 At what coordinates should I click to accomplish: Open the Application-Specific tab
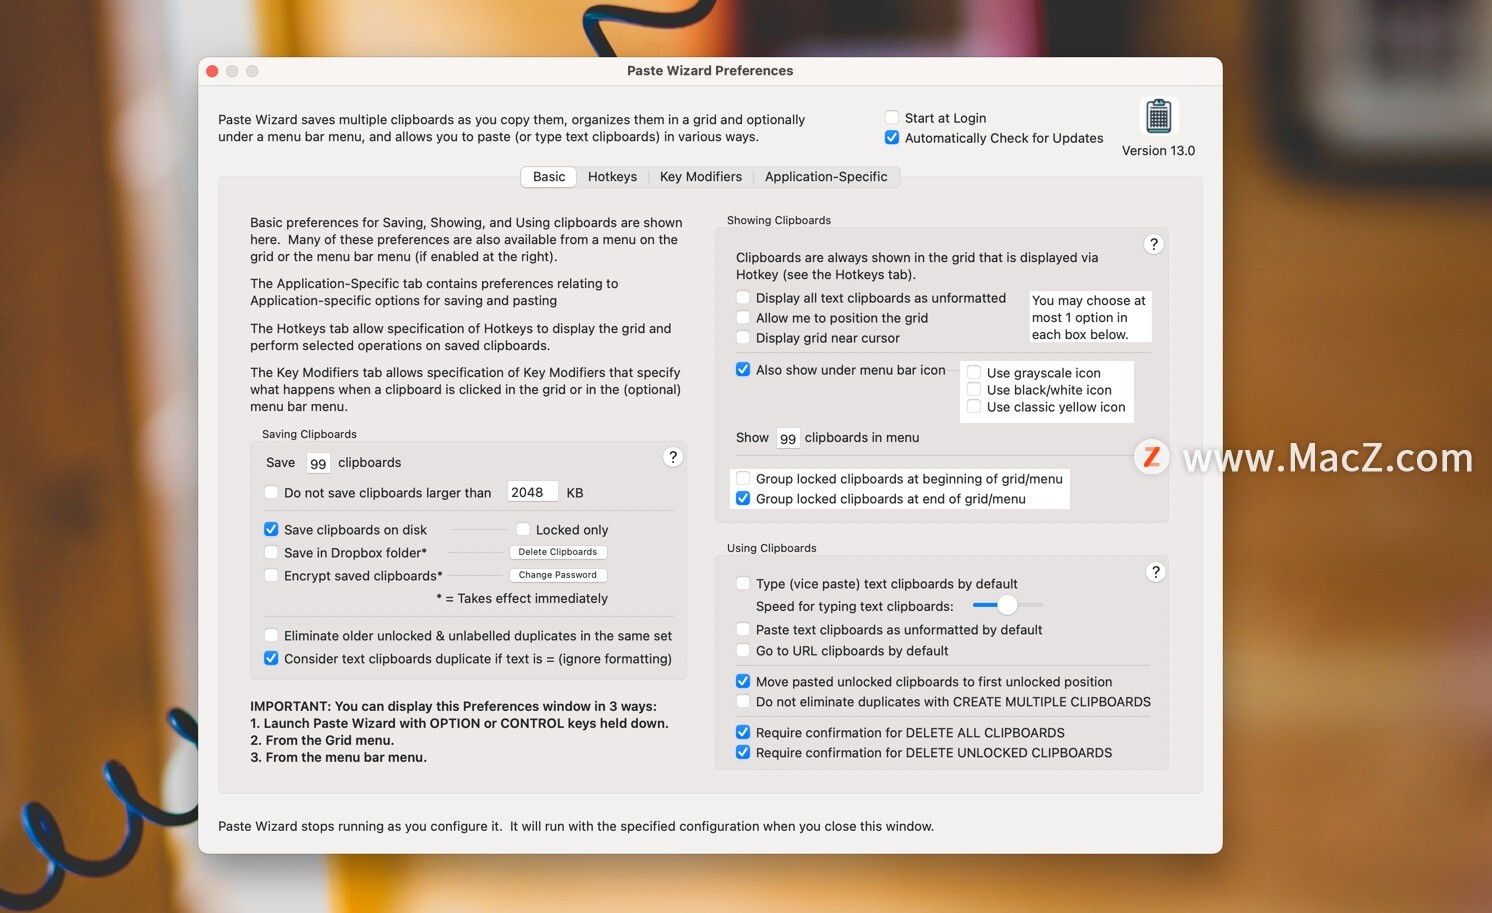click(826, 177)
